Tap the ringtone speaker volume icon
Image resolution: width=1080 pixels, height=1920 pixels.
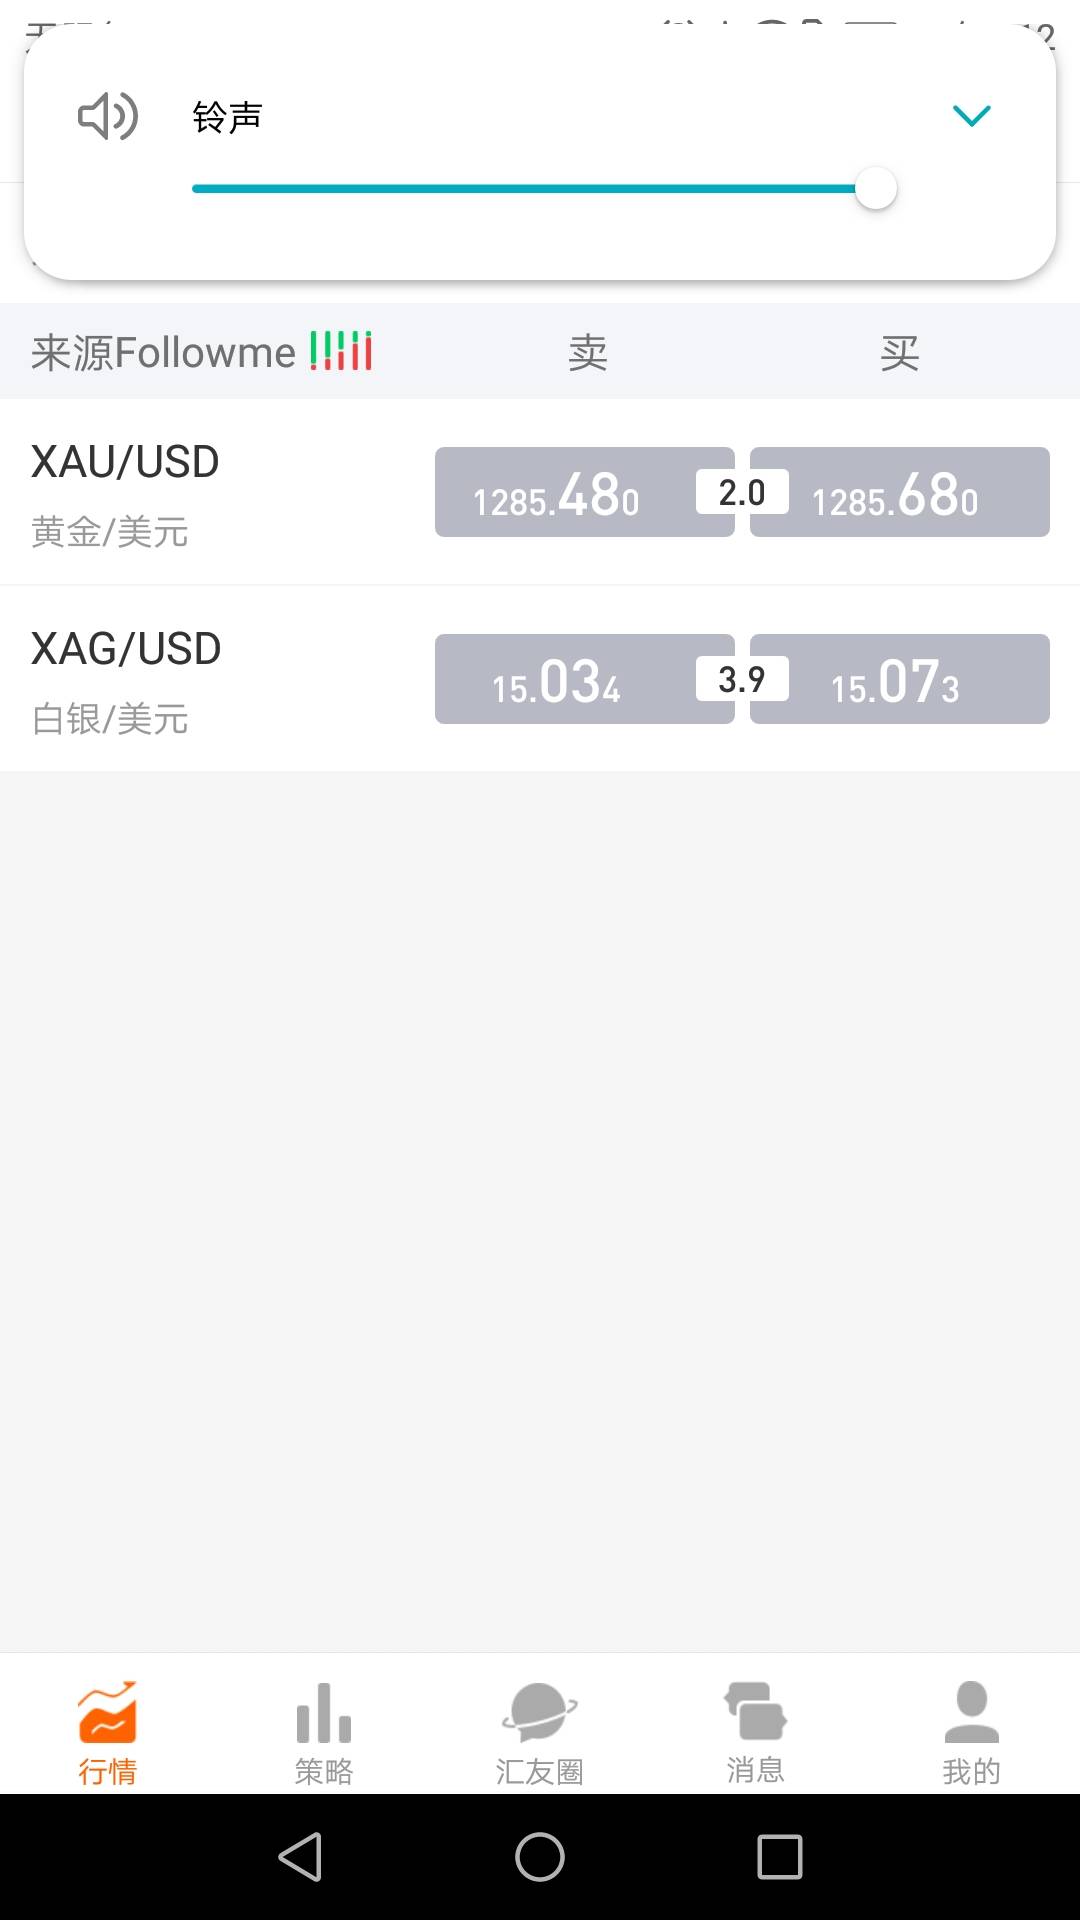pyautogui.click(x=108, y=116)
